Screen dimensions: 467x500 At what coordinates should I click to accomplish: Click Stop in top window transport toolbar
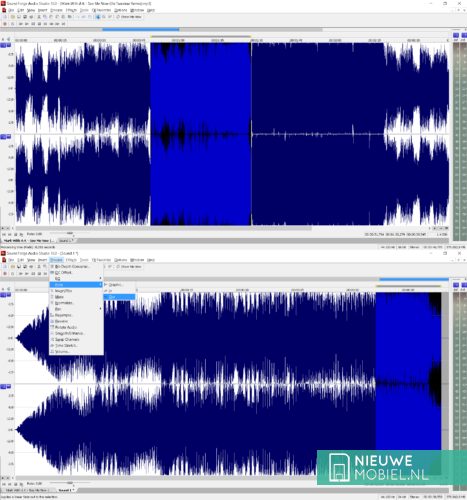[x=39, y=24]
